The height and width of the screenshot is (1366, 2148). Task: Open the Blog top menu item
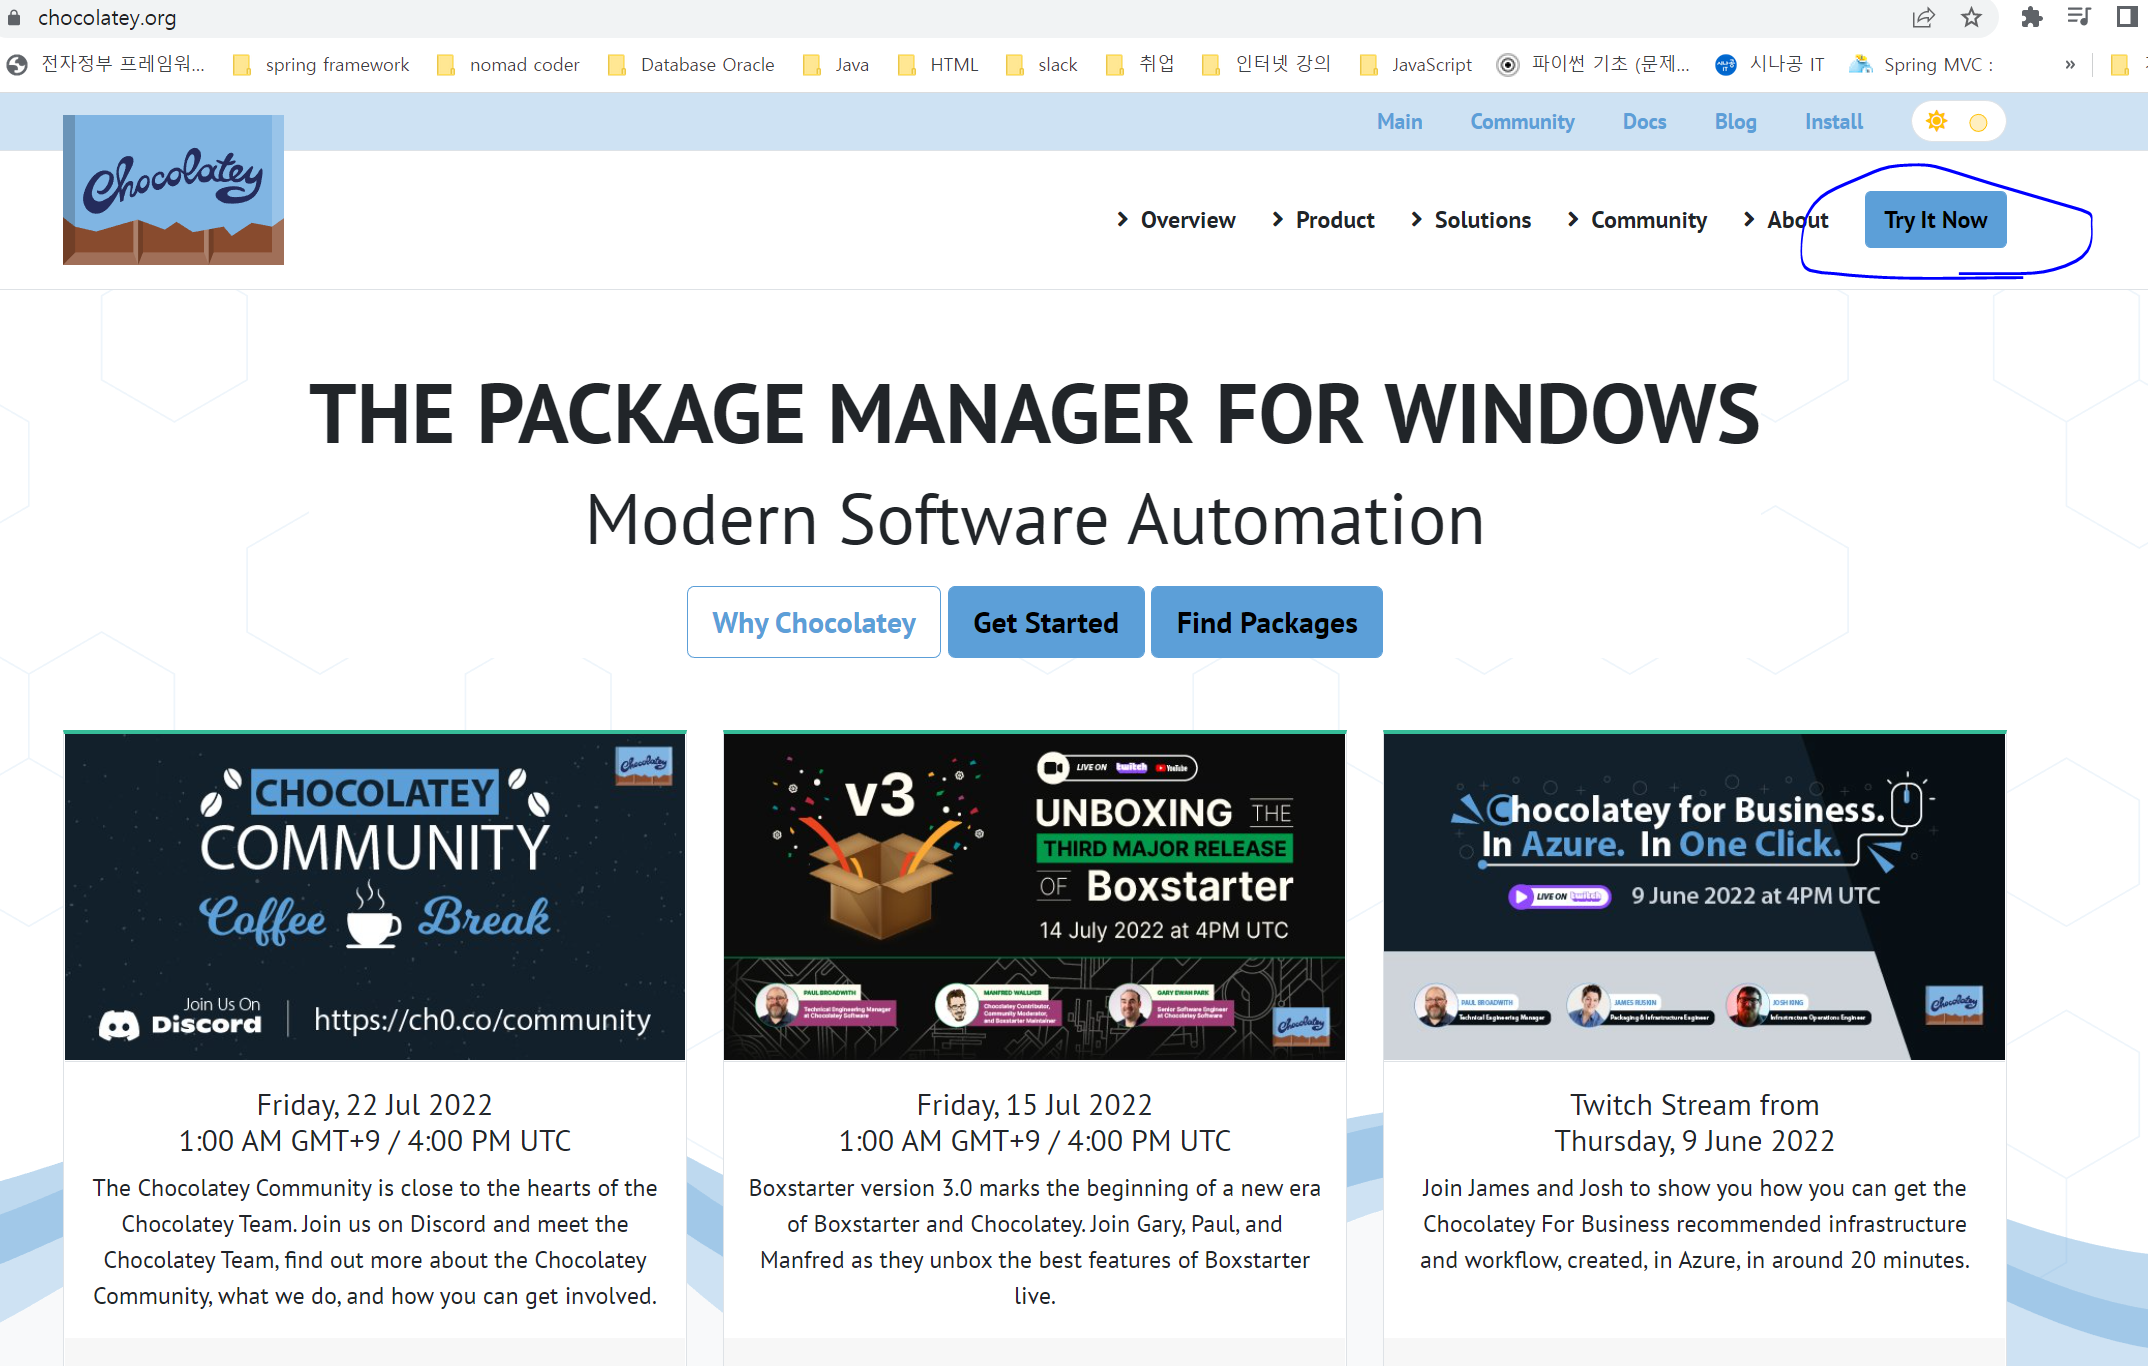1735,122
